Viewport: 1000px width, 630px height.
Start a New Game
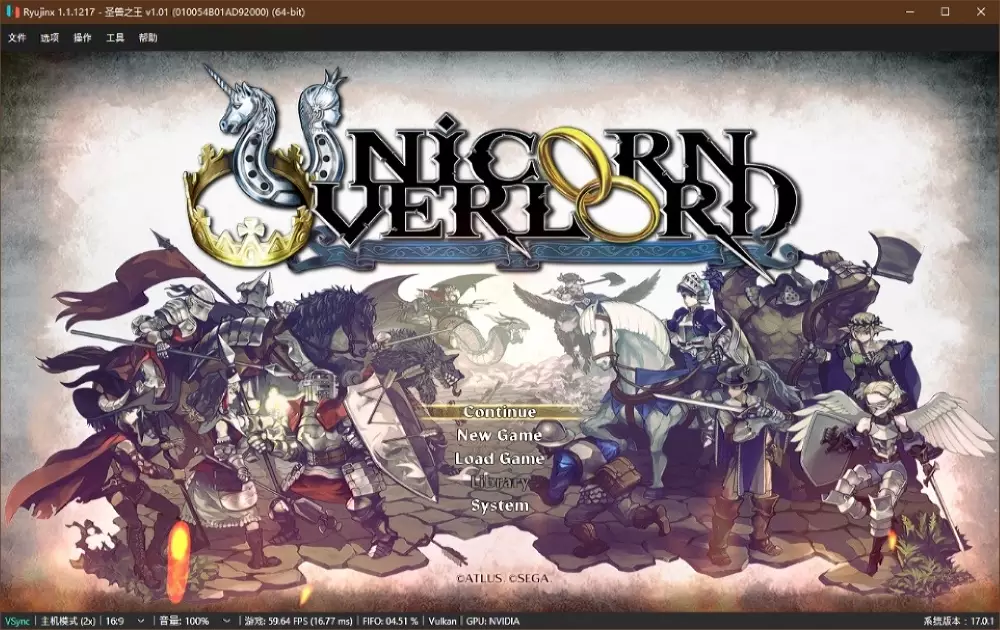pyautogui.click(x=499, y=436)
